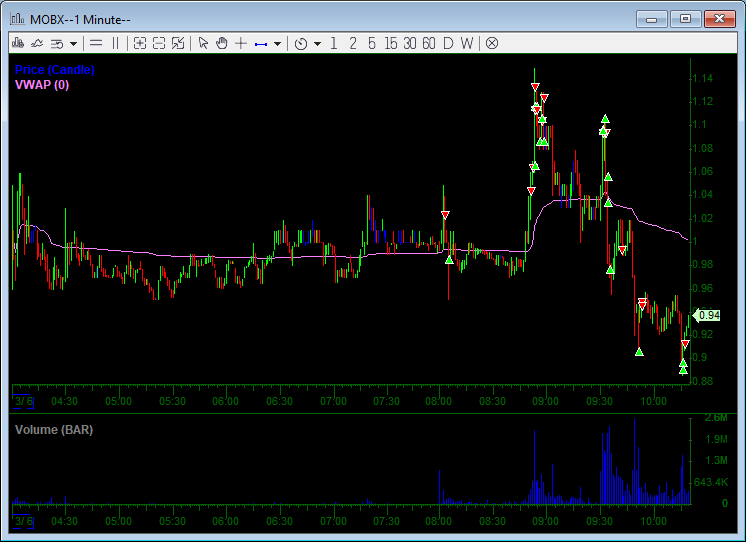
Task: Click the VWAP (0) indicator label
Action: pyautogui.click(x=42, y=85)
